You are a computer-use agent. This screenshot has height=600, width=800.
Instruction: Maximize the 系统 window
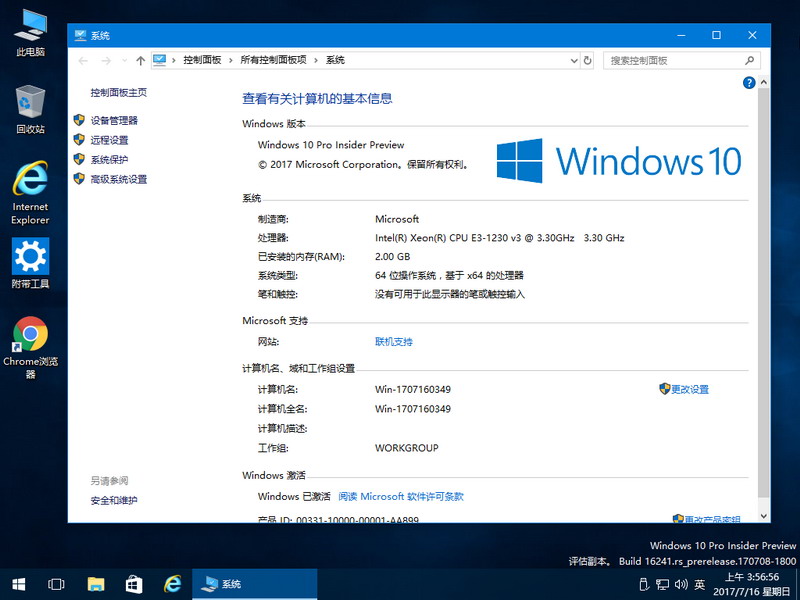(x=716, y=35)
